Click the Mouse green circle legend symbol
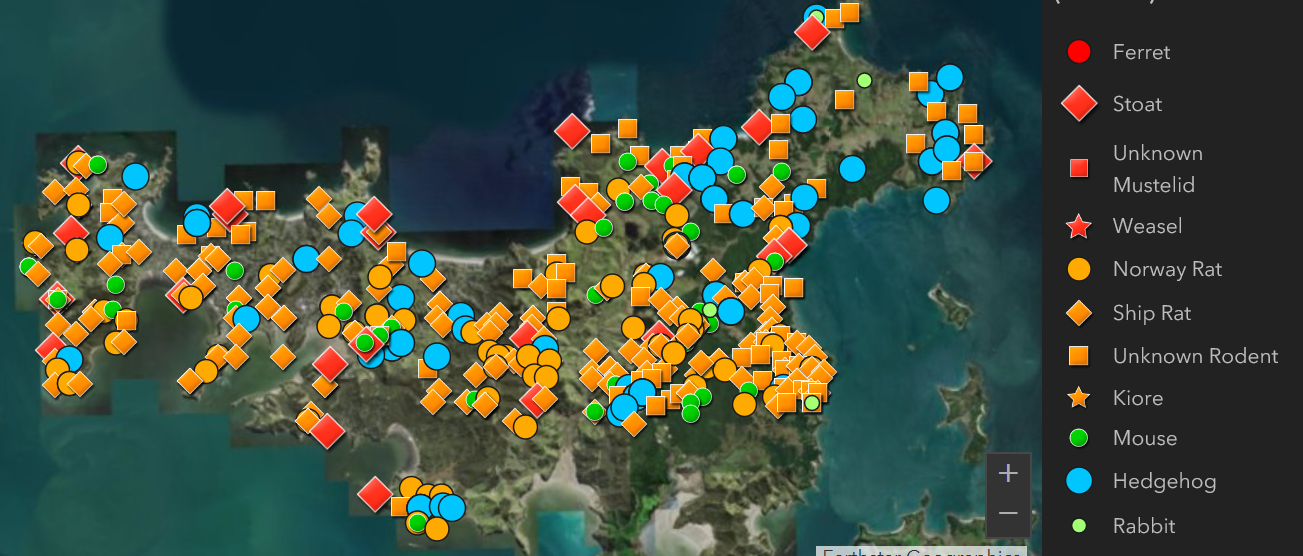This screenshot has height=556, width=1303. point(1078,438)
